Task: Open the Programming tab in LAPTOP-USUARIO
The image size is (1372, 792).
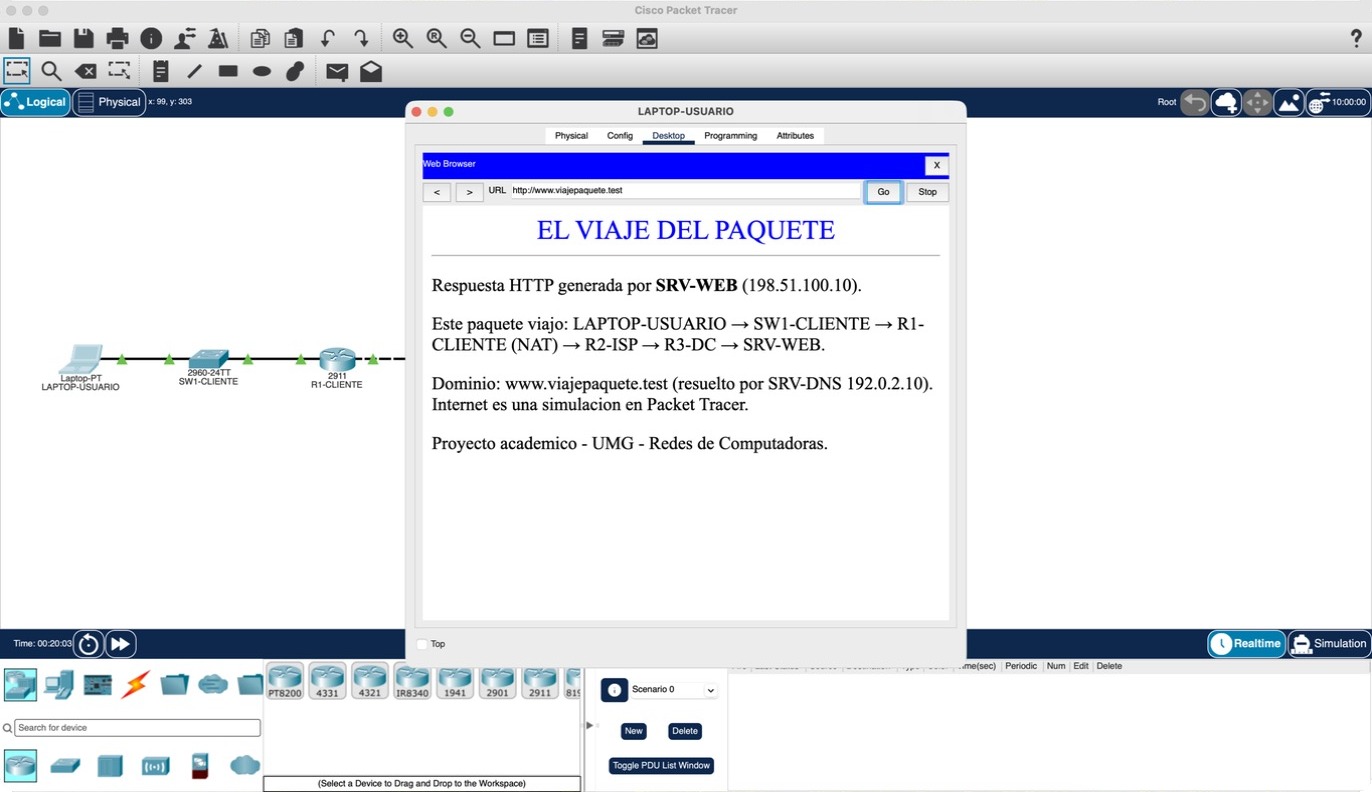Action: click(731, 136)
